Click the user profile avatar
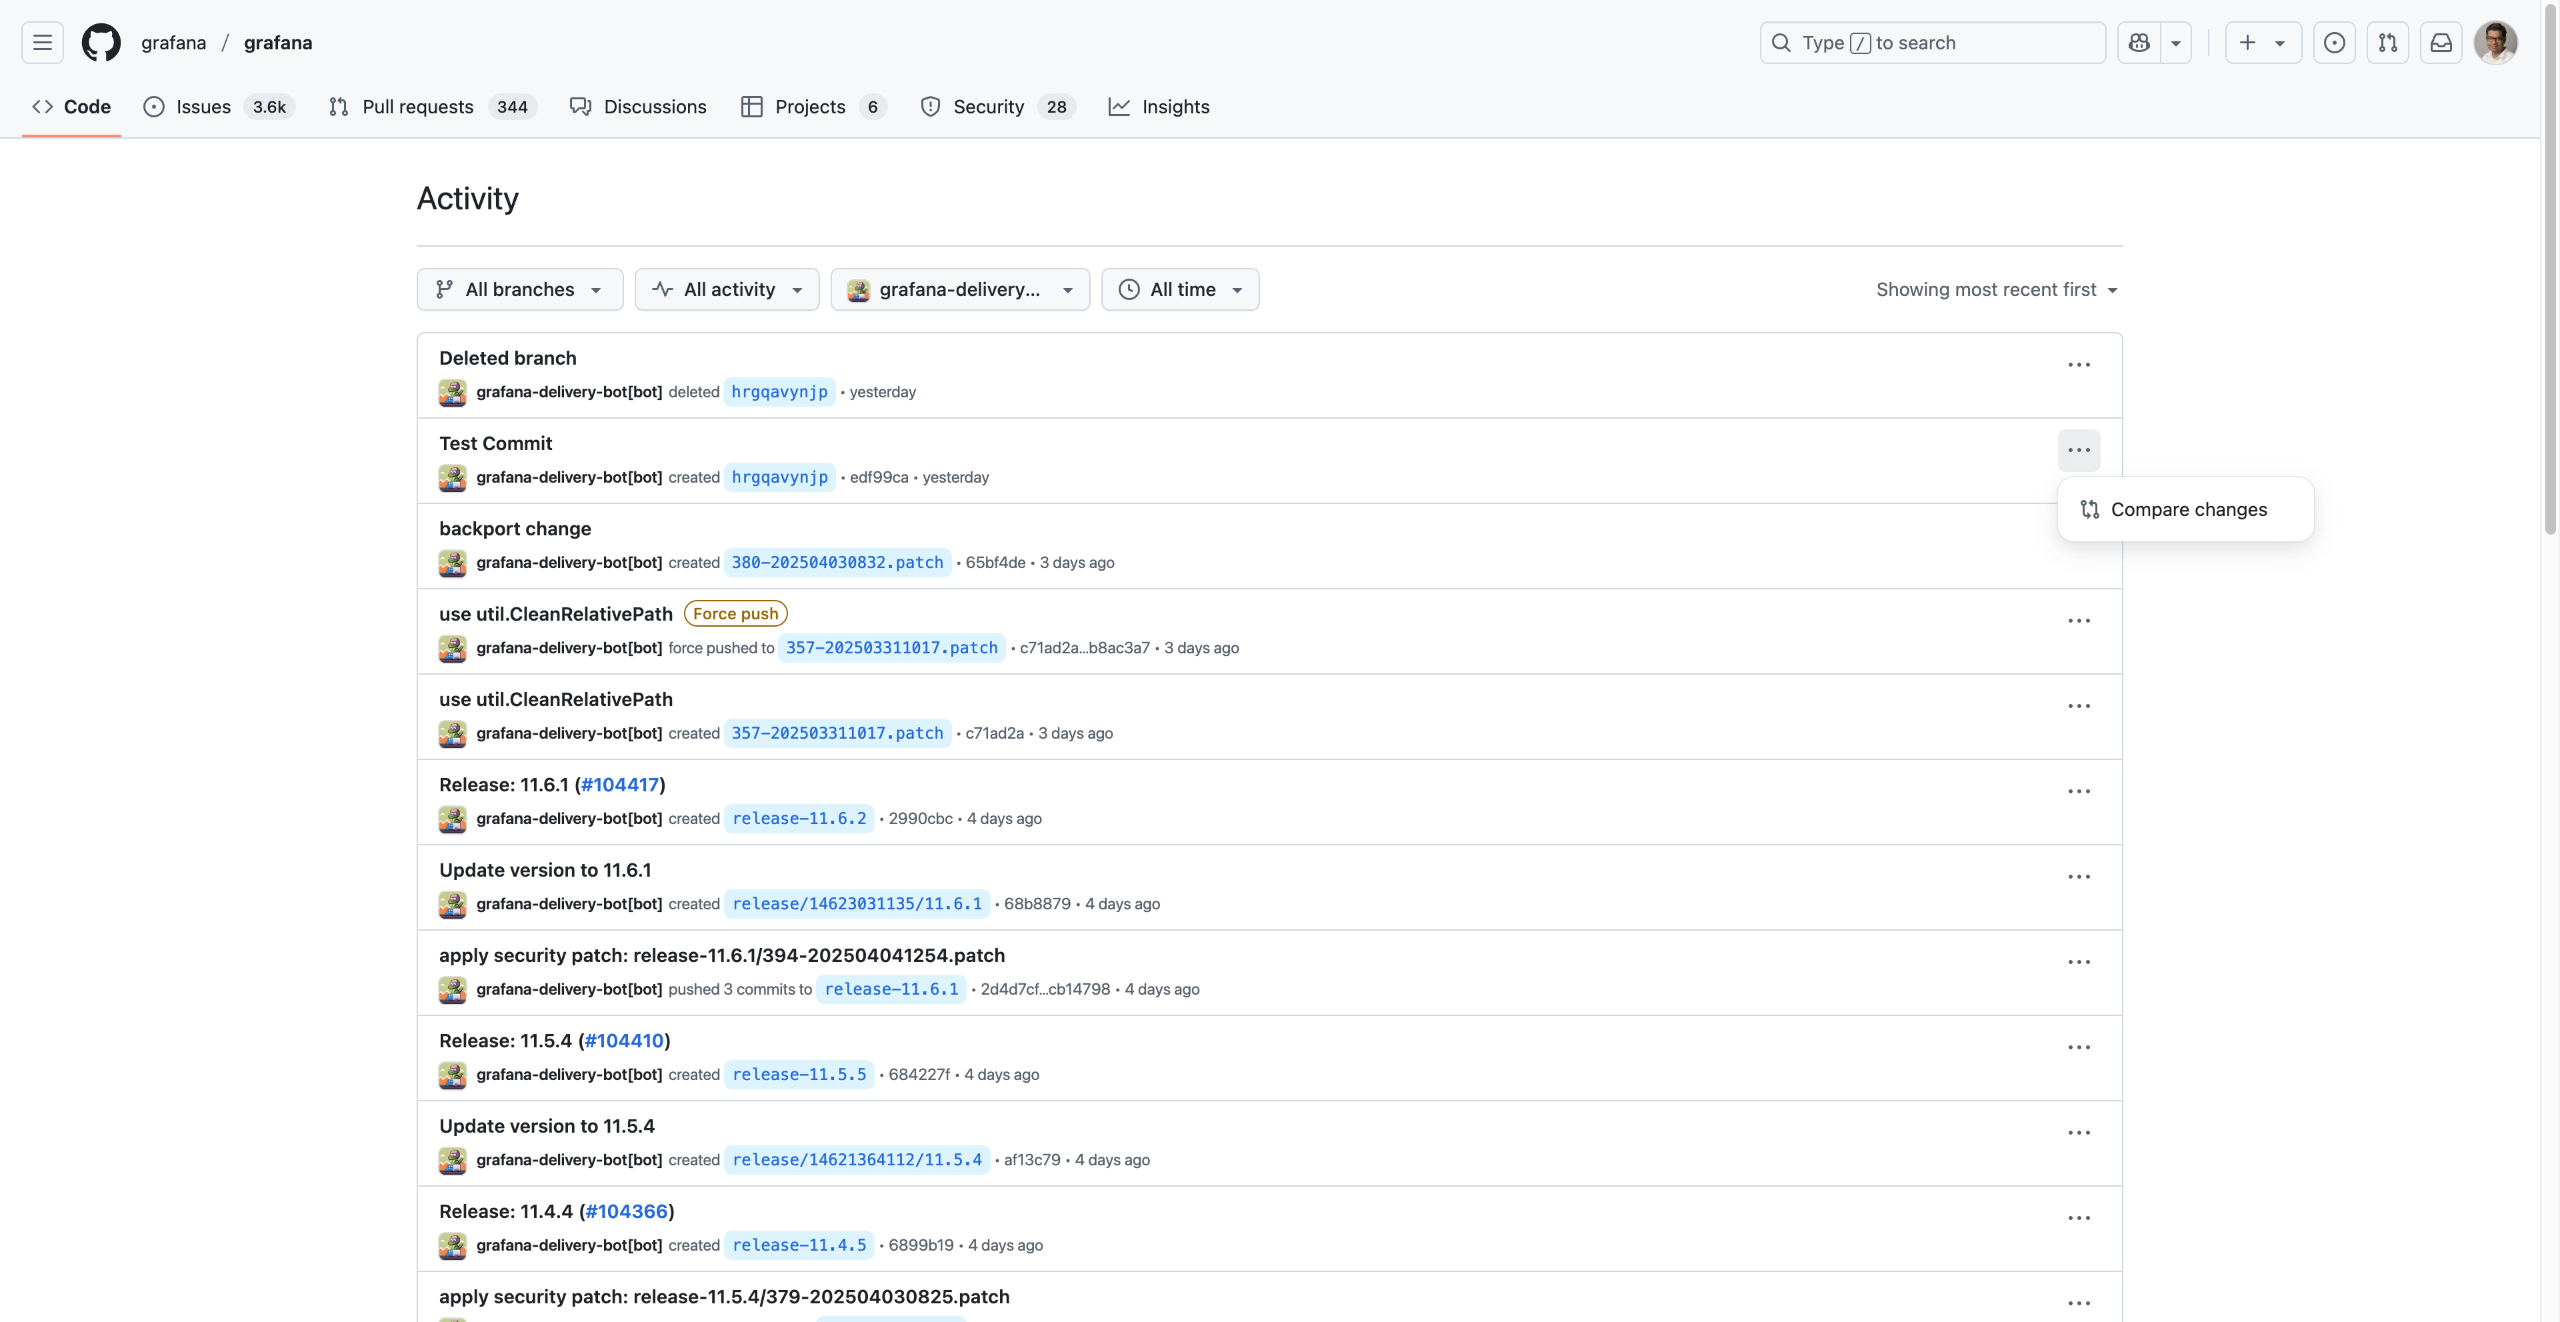The image size is (2560, 1322). point(2495,43)
